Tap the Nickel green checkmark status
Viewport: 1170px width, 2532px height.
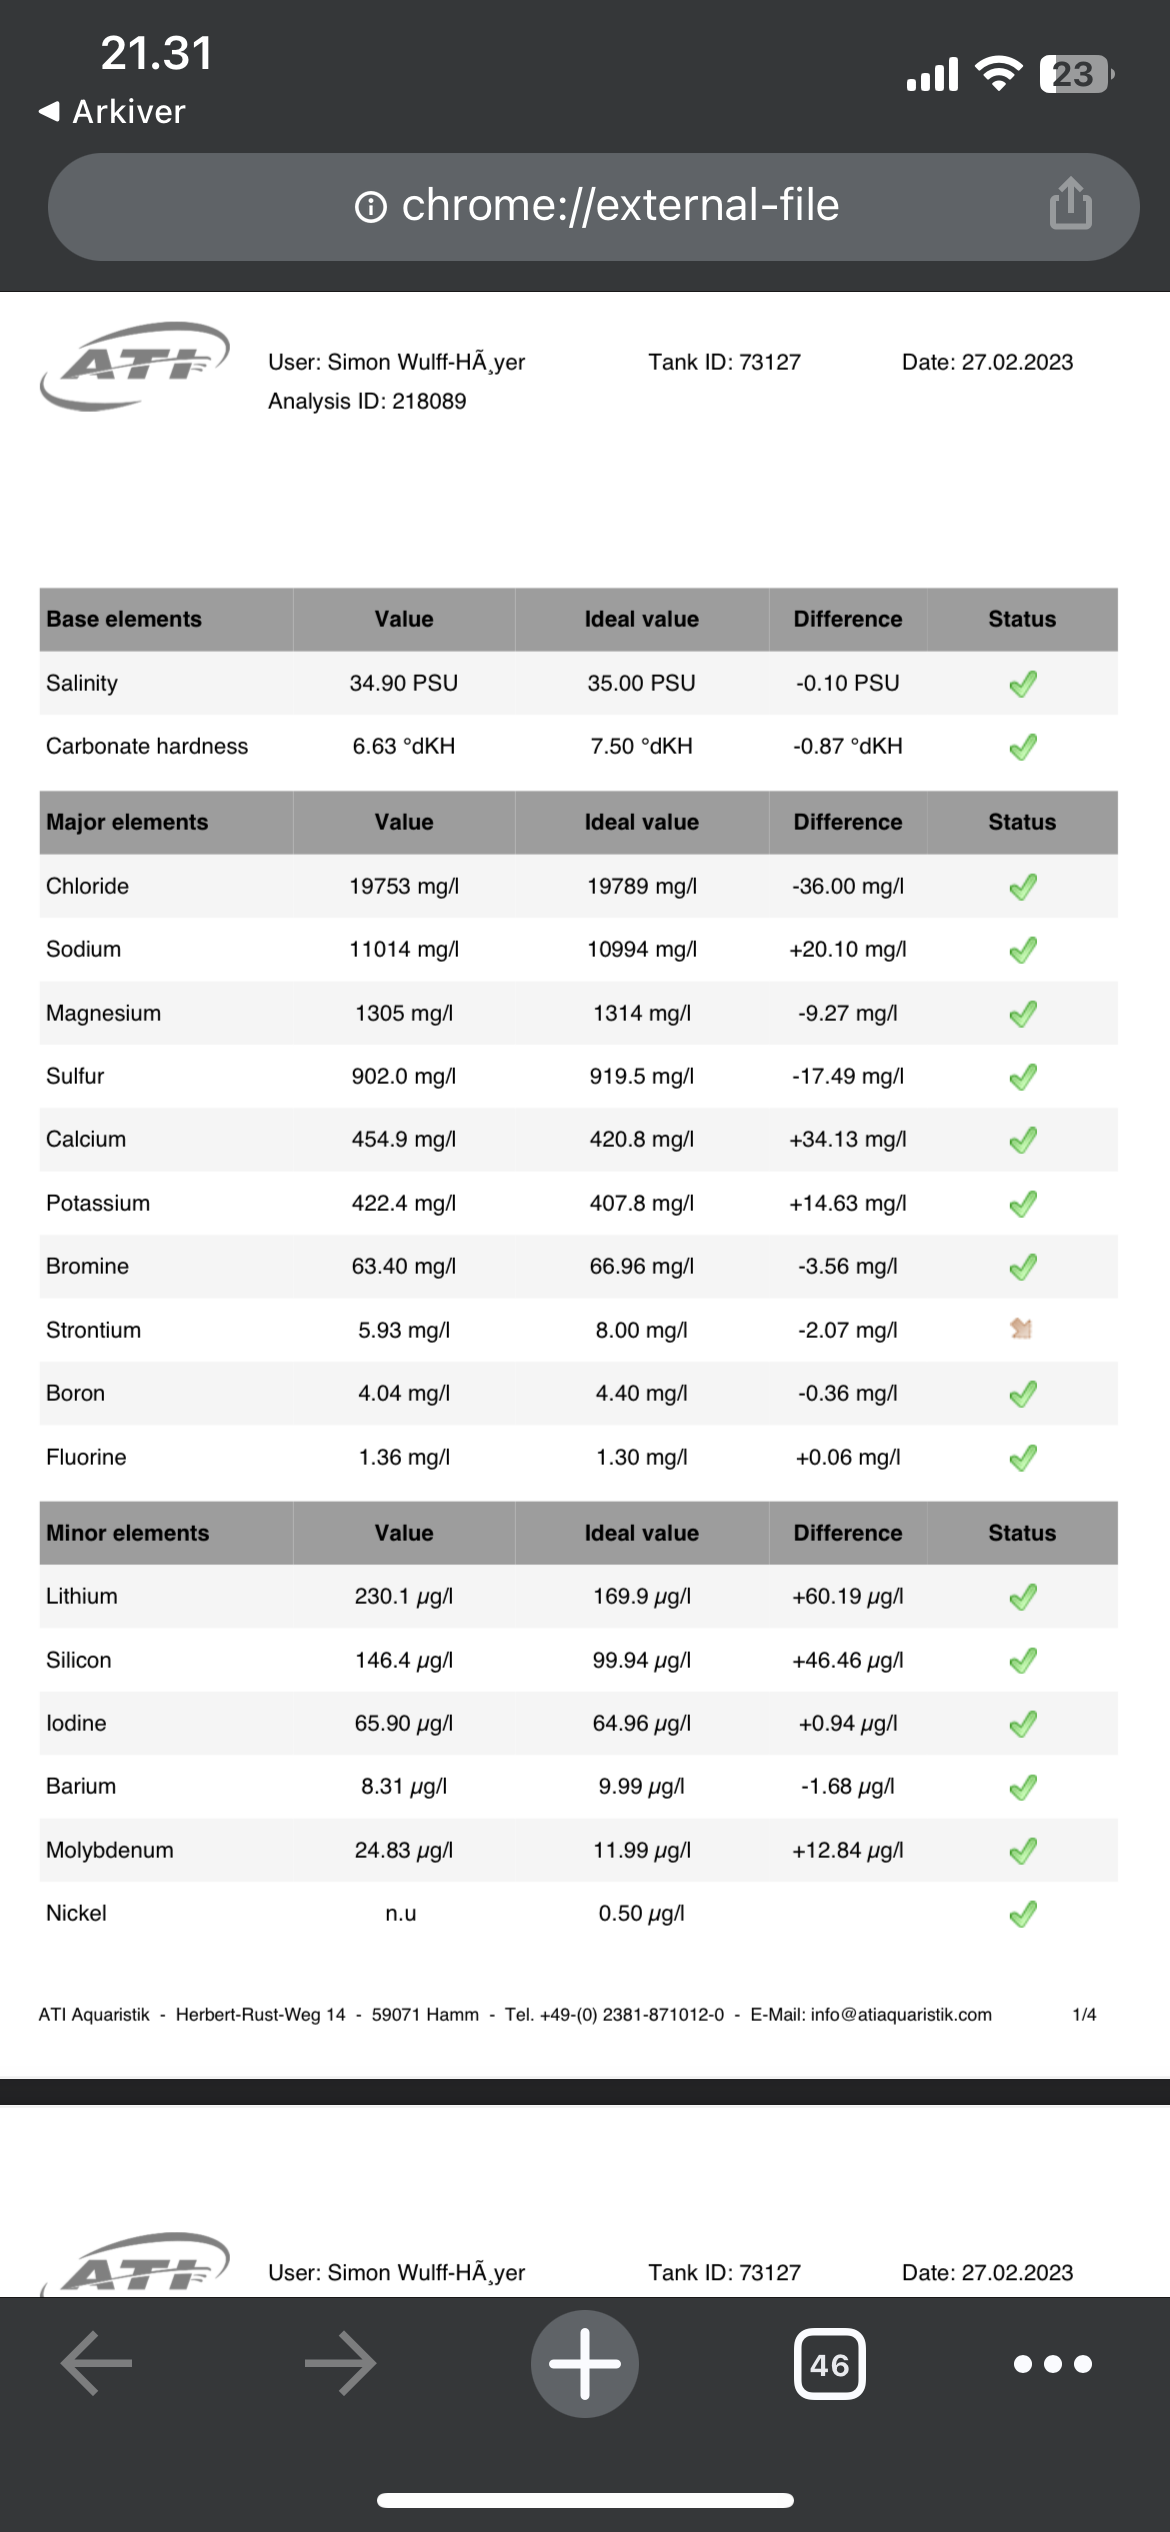coord(1022,1914)
